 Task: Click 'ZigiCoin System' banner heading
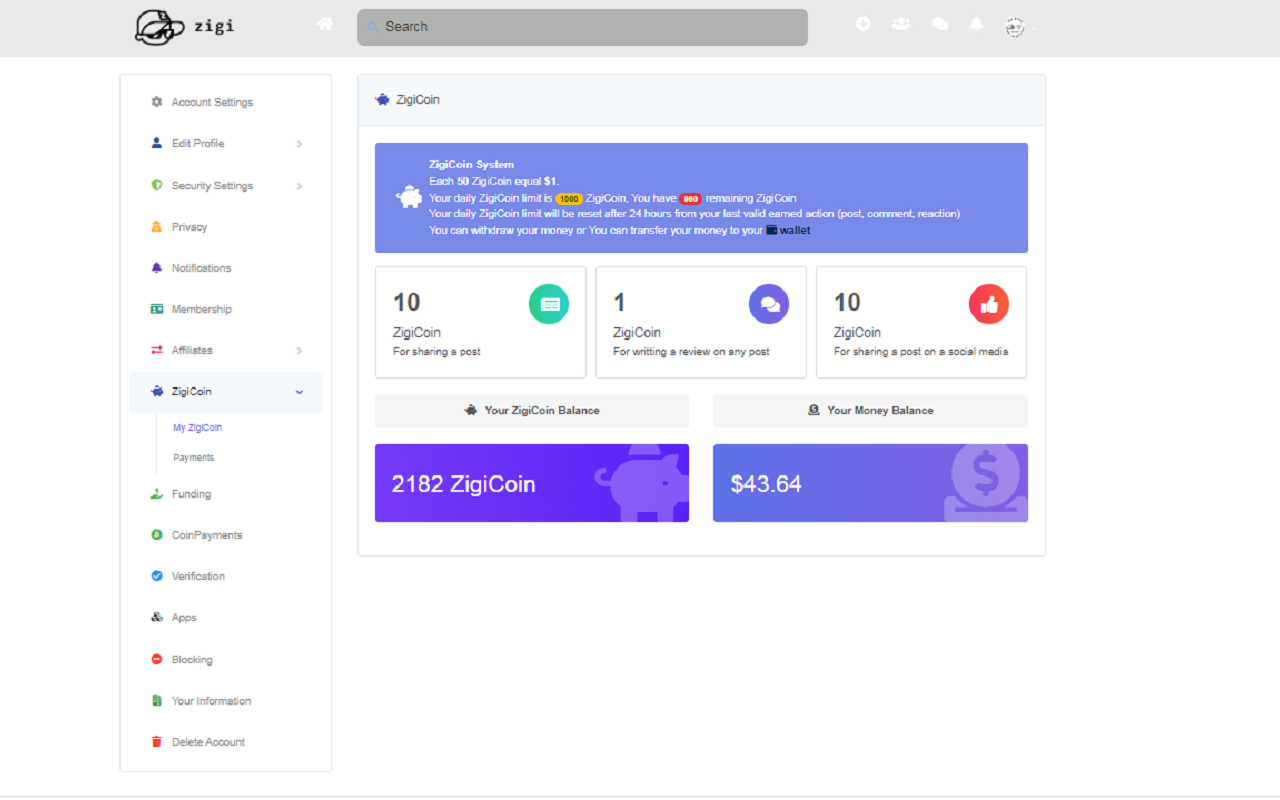tap(471, 165)
